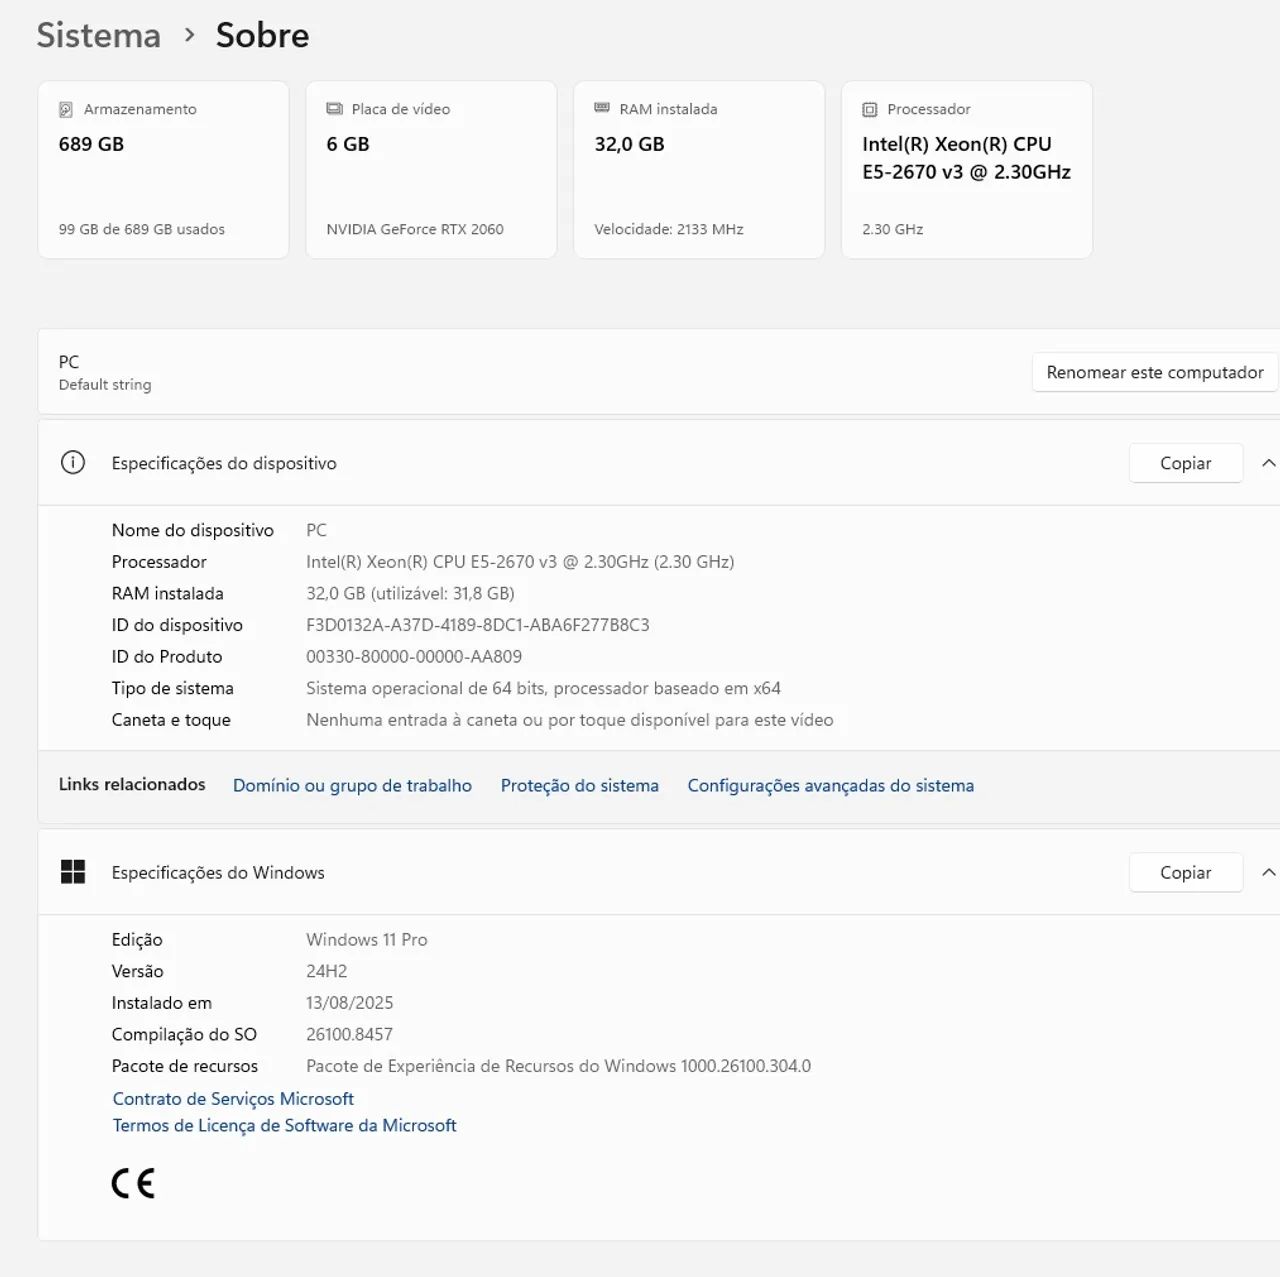Click the install date '13/08/2025'
This screenshot has height=1277, width=1280.
(x=350, y=1003)
